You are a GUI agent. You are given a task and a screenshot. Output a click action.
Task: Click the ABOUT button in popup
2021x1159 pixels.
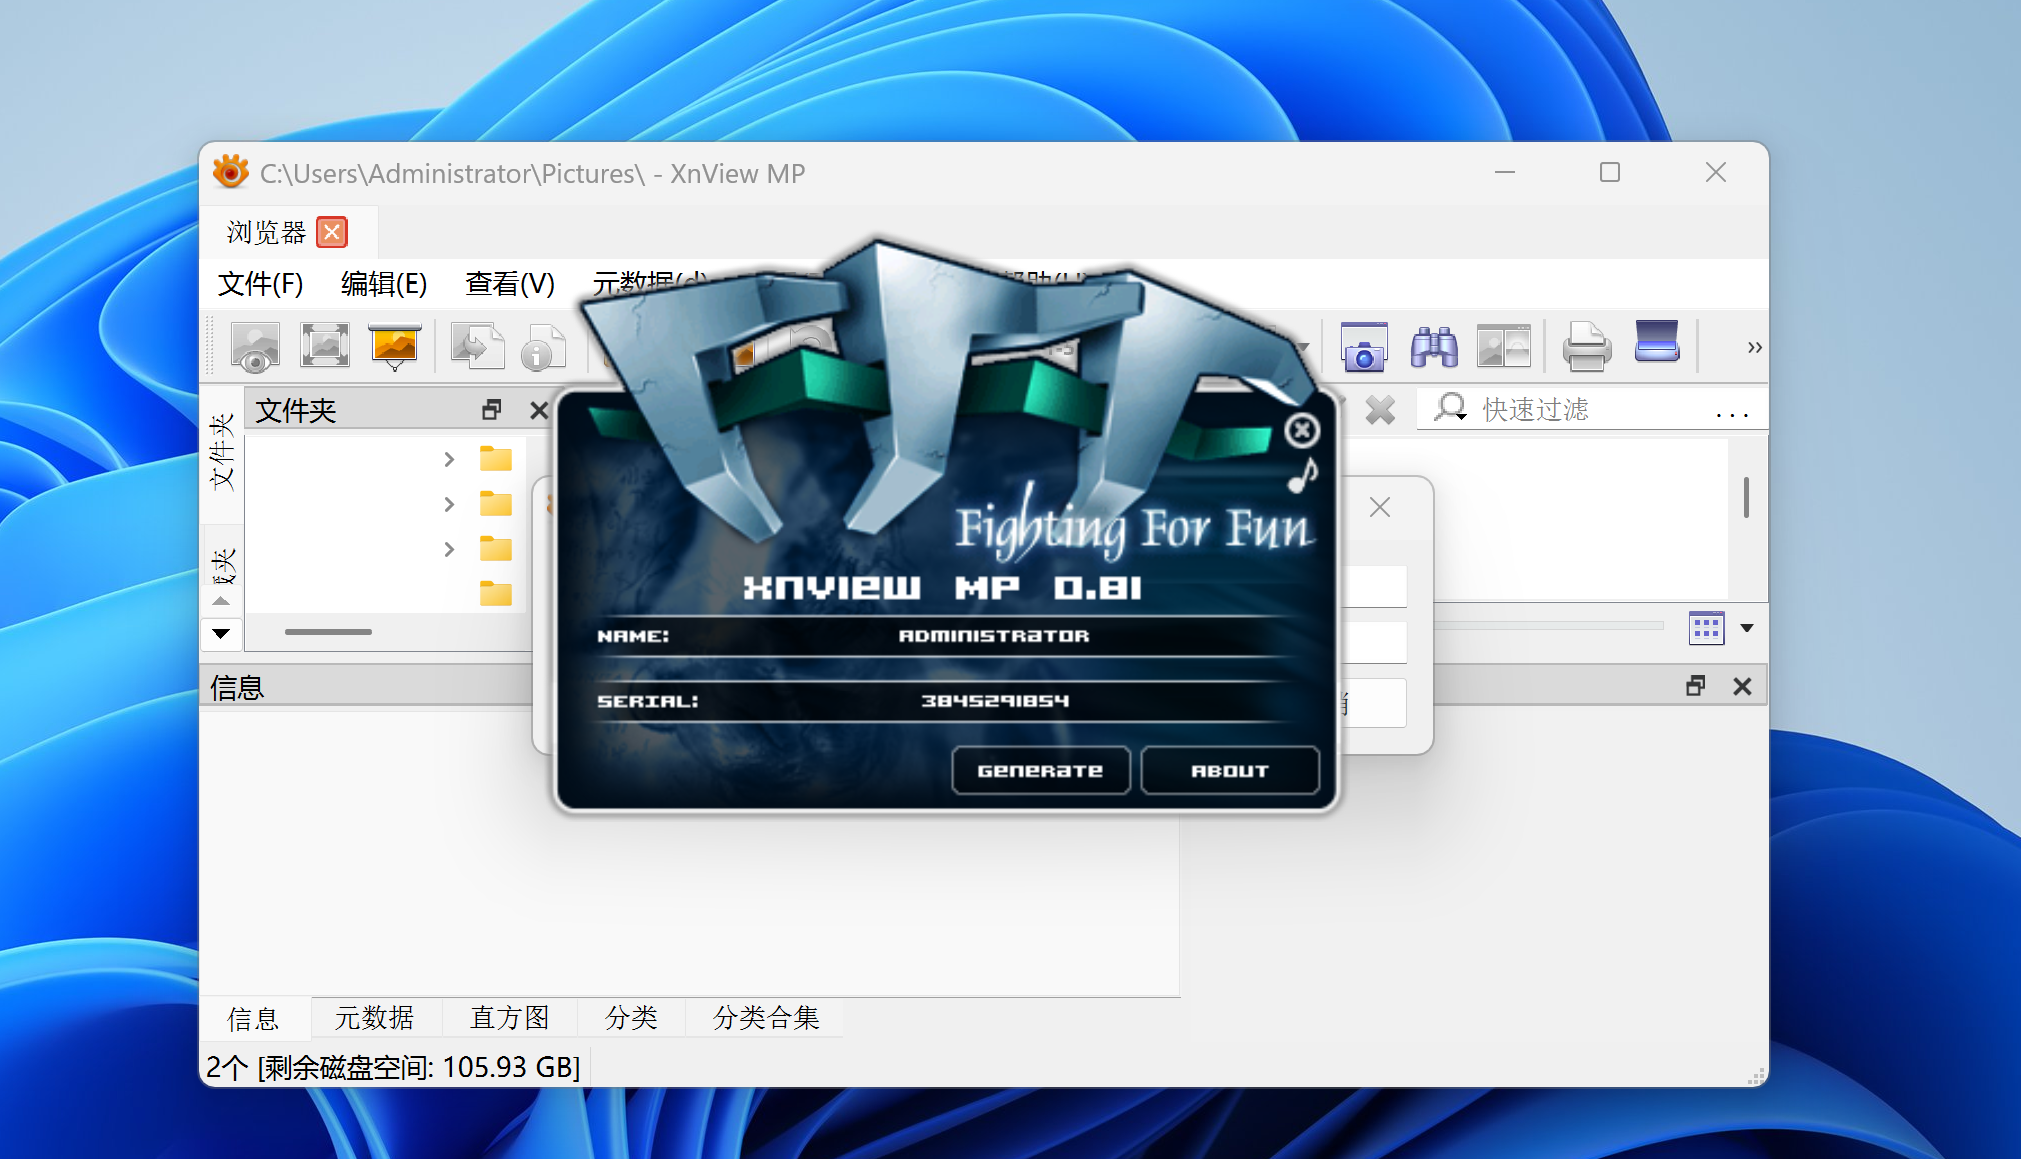click(x=1229, y=771)
